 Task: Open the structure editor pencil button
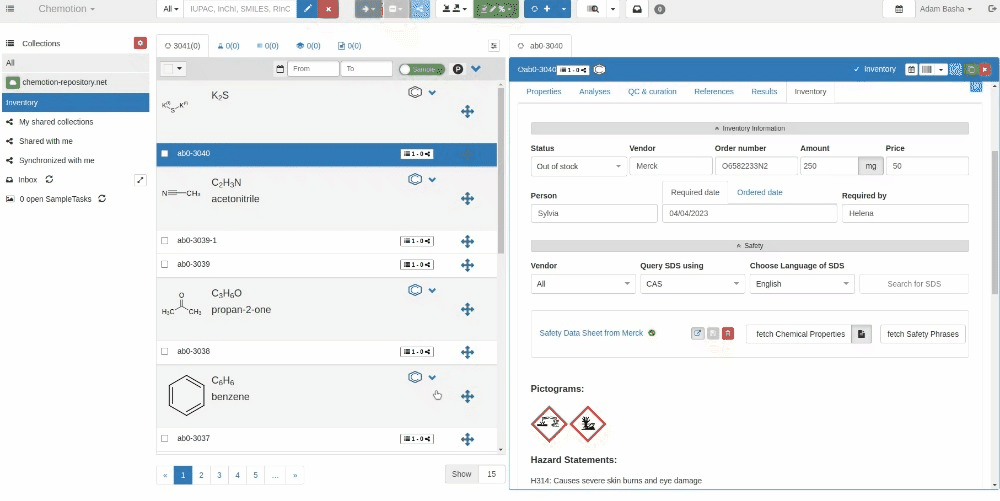point(308,9)
